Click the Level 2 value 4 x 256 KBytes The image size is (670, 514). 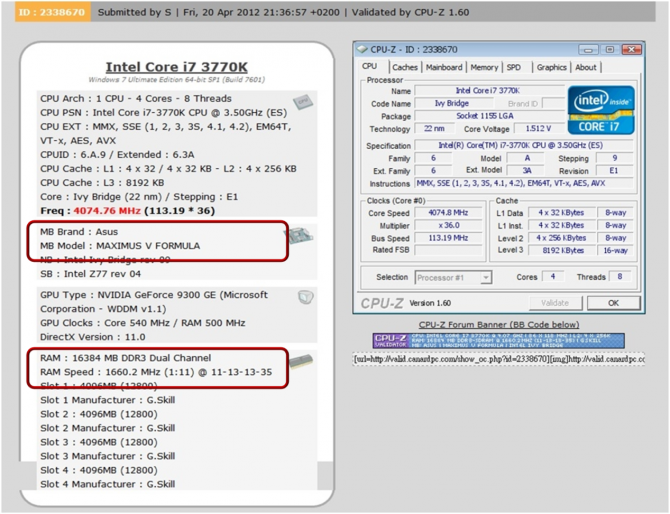point(561,238)
